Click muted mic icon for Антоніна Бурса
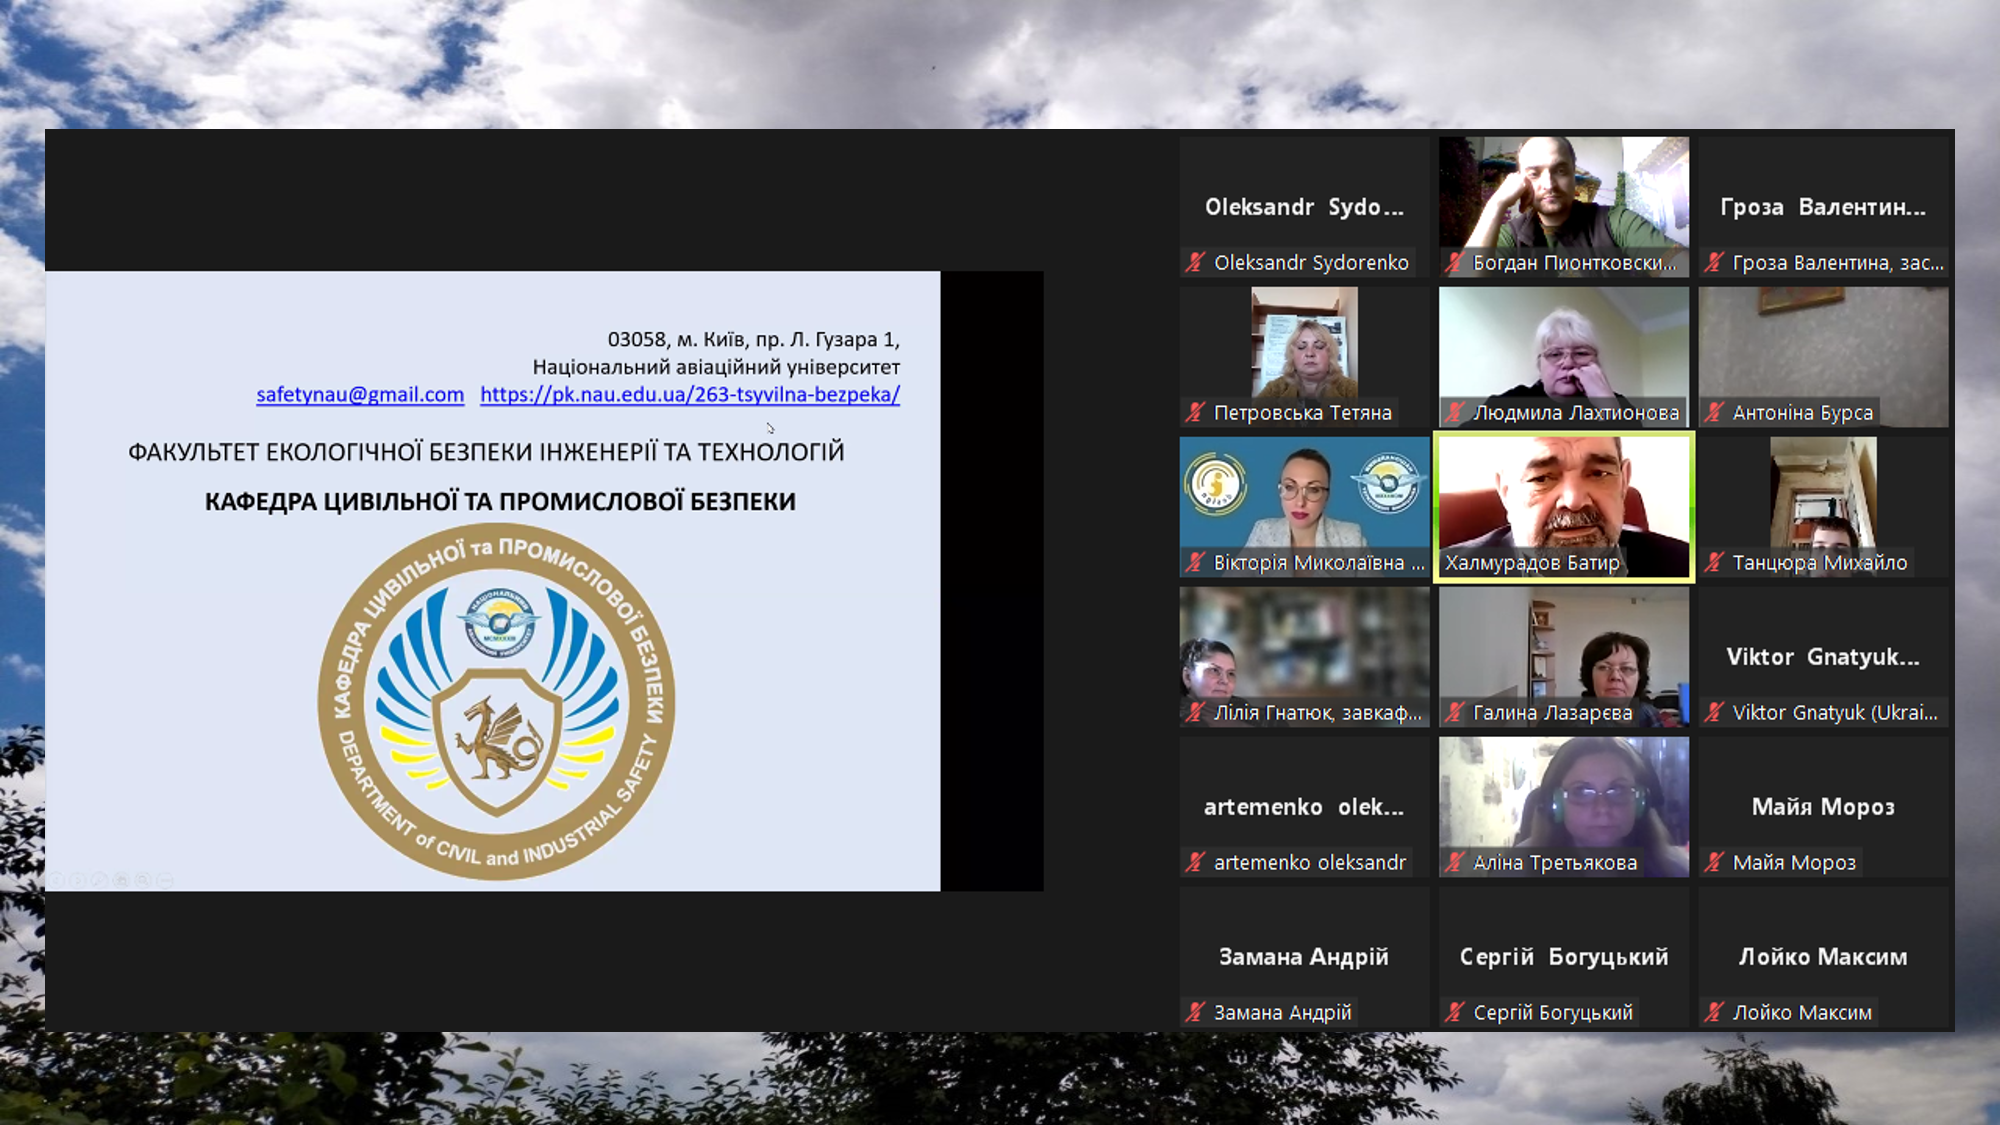 click(x=1714, y=412)
